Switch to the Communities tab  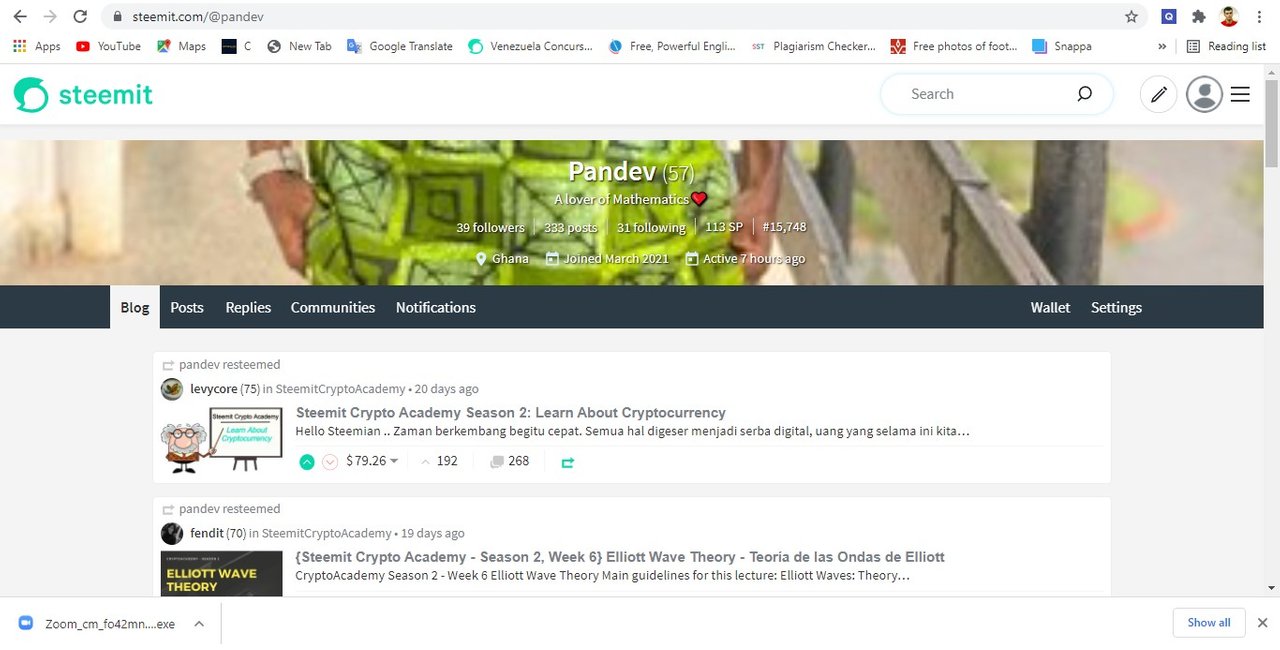coord(333,307)
